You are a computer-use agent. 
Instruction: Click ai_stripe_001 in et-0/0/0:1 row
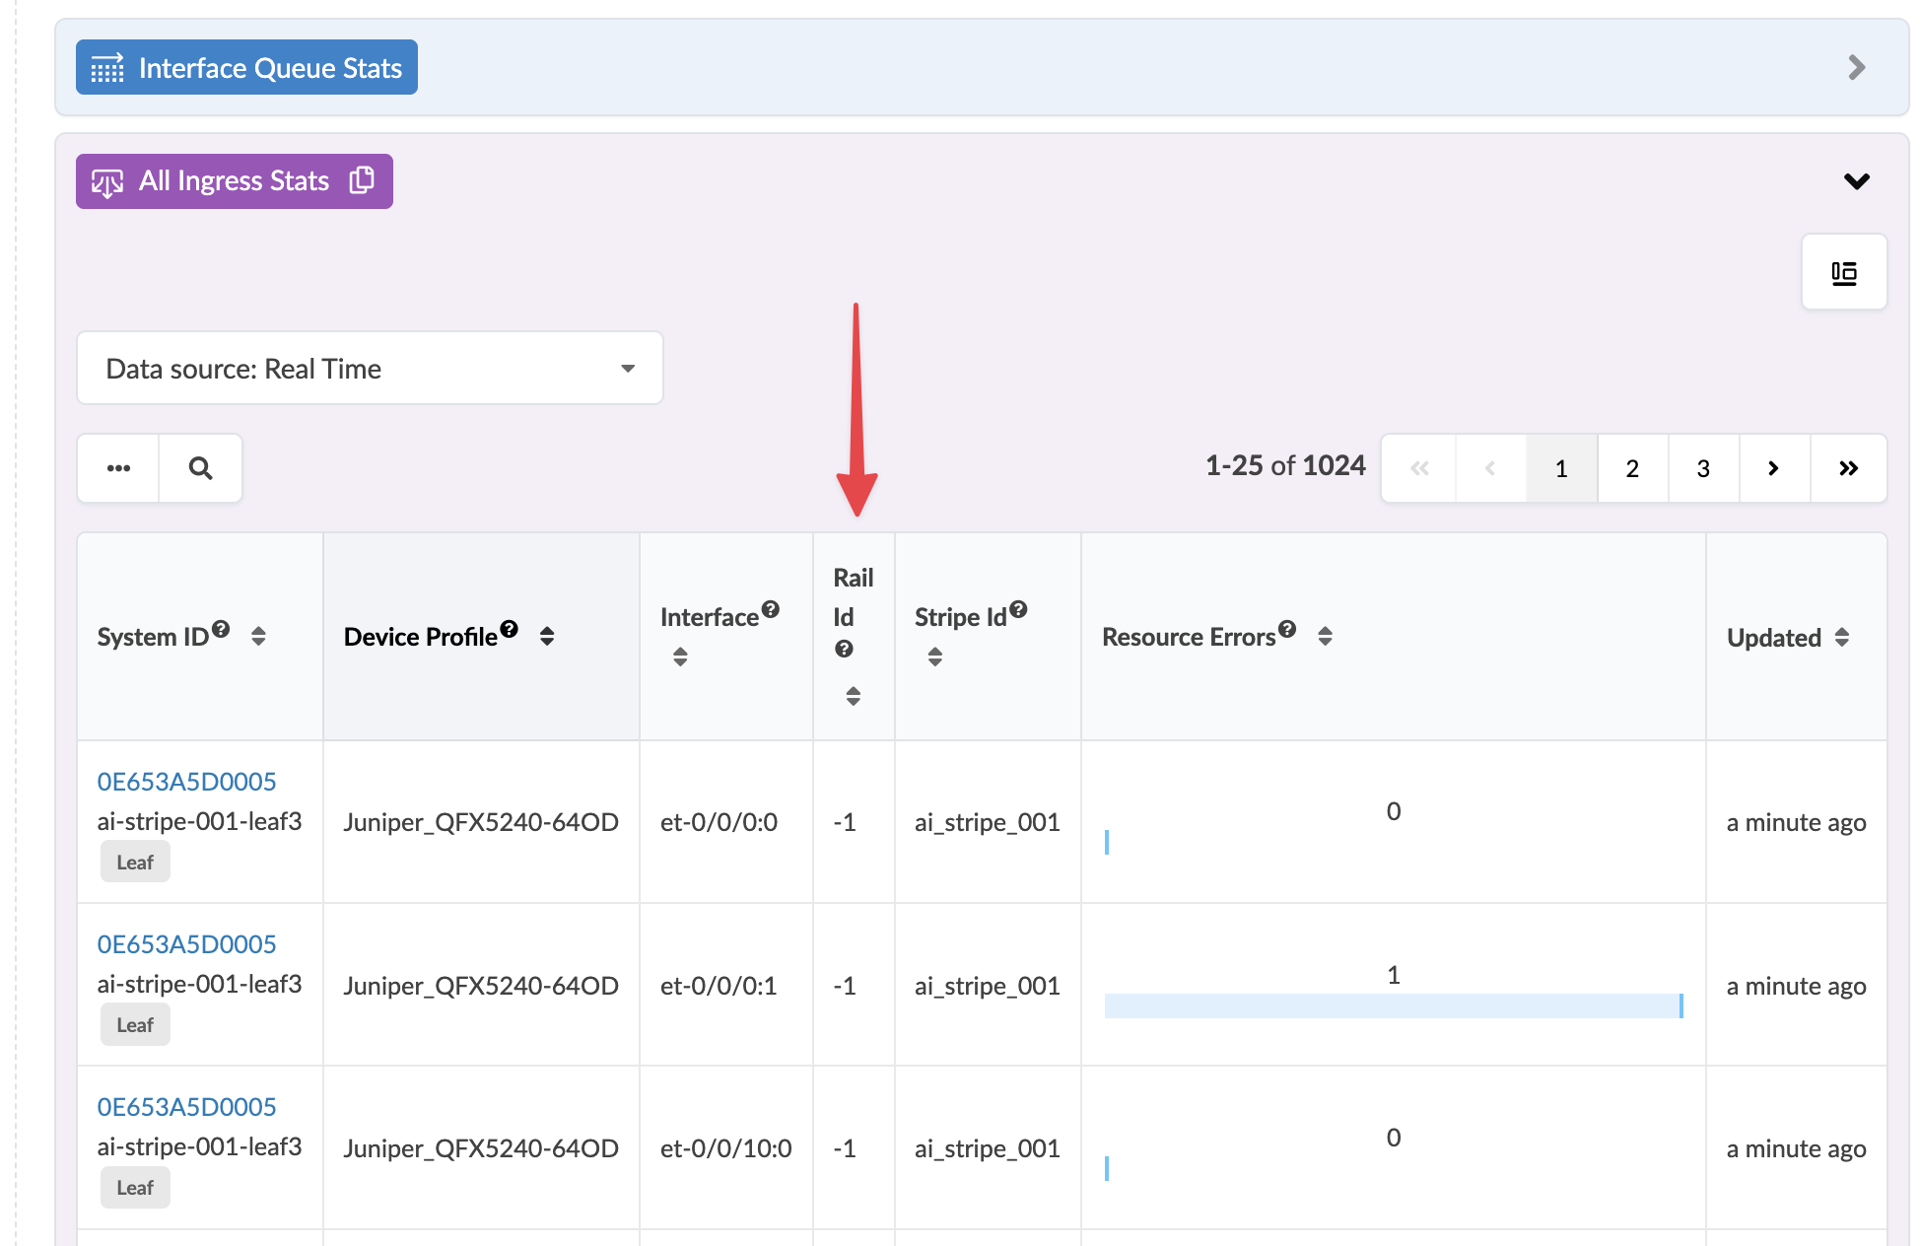tap(987, 986)
